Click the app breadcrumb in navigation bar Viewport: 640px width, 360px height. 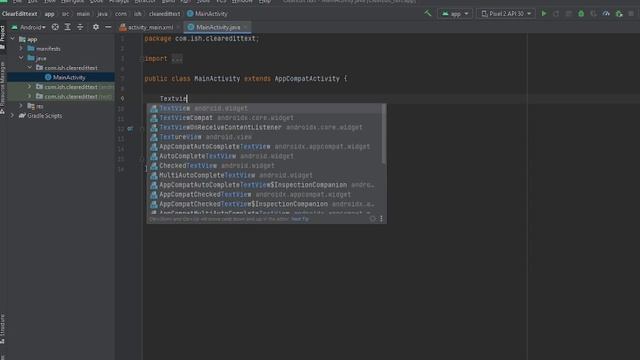49,13
